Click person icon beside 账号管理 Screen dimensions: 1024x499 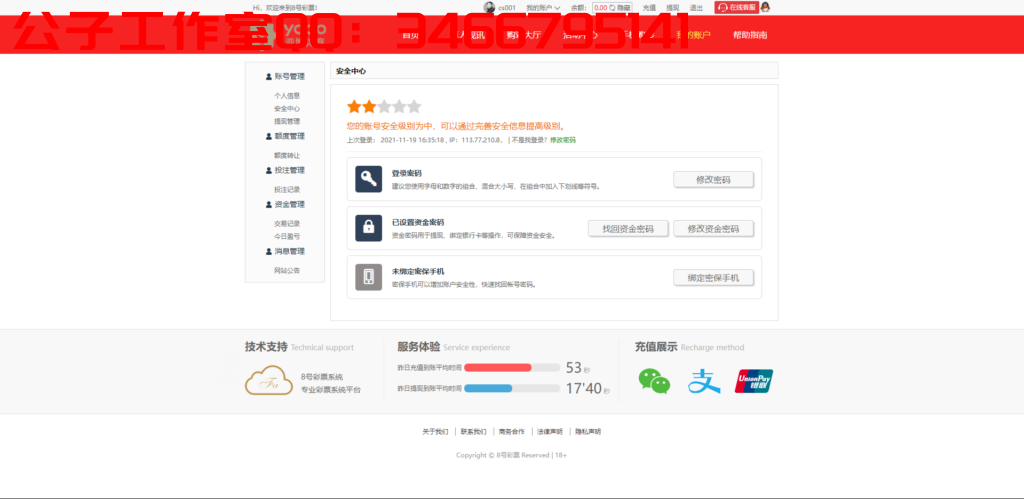268,76
